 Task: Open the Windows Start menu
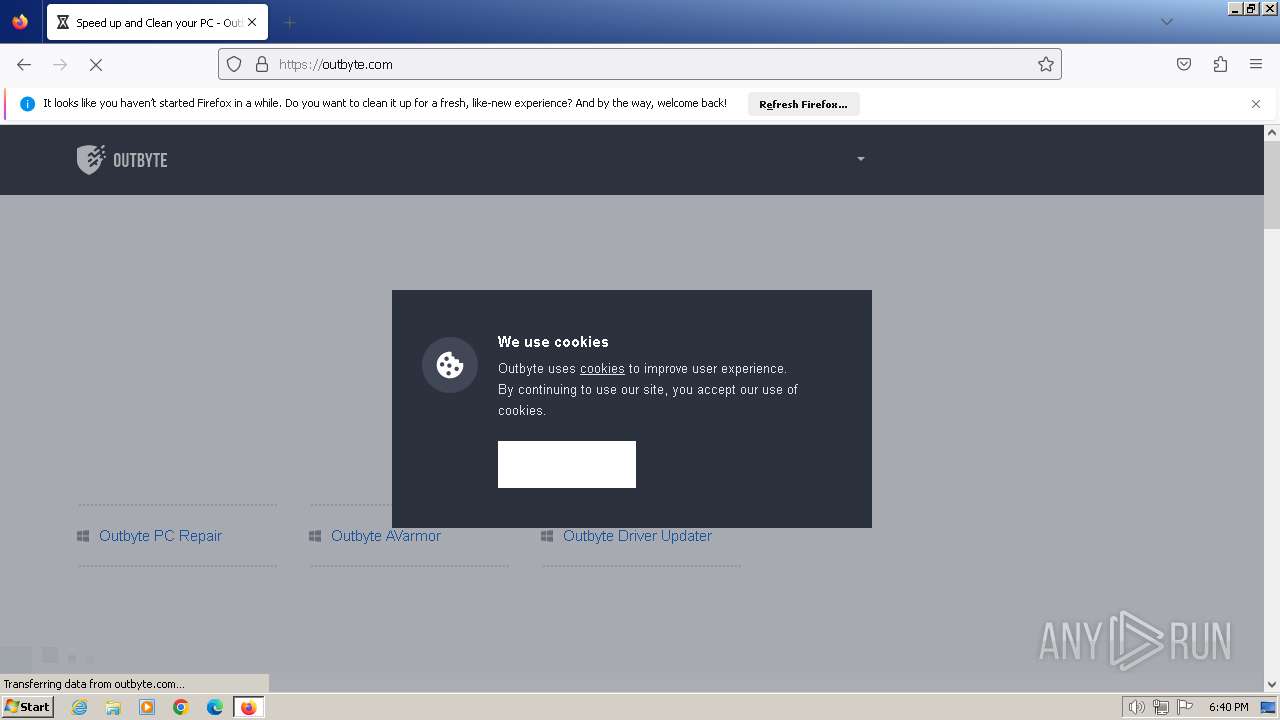coord(27,706)
